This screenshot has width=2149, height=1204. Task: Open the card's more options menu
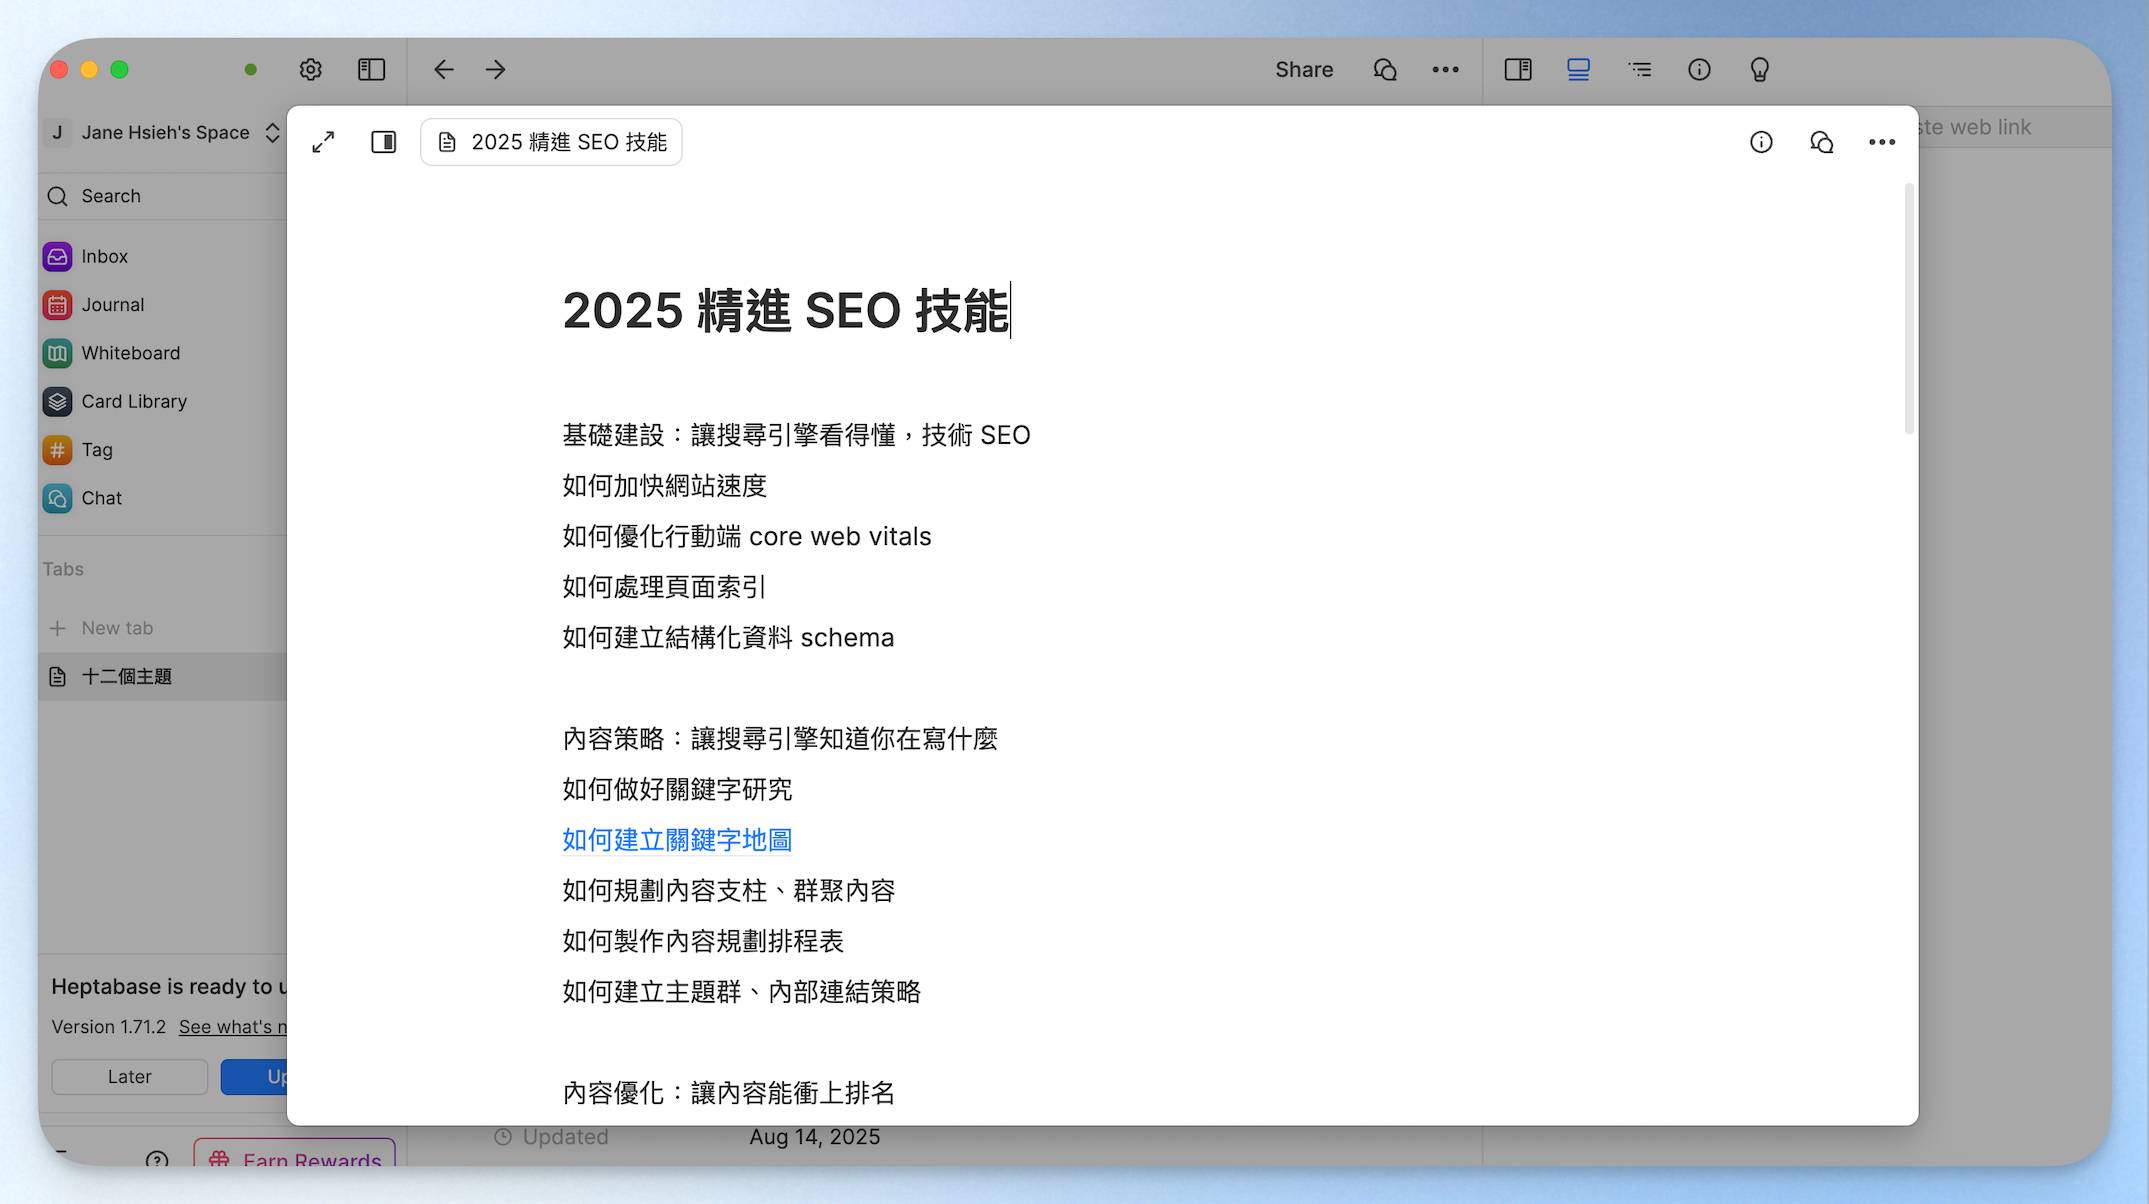[x=1881, y=142]
